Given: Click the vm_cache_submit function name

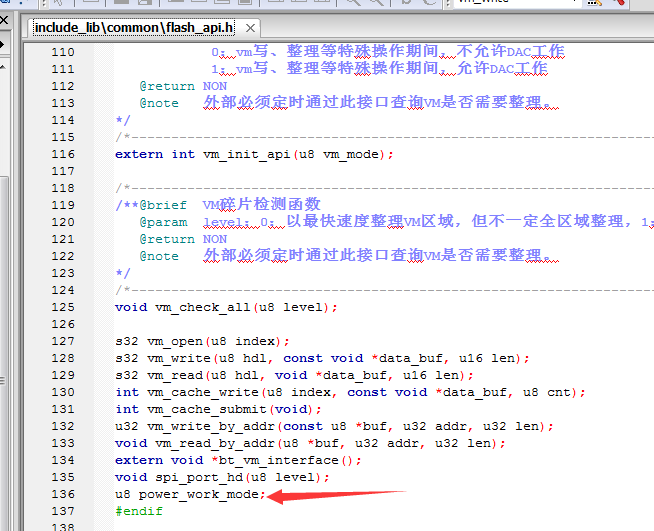Looking at the screenshot, I should coord(206,410).
